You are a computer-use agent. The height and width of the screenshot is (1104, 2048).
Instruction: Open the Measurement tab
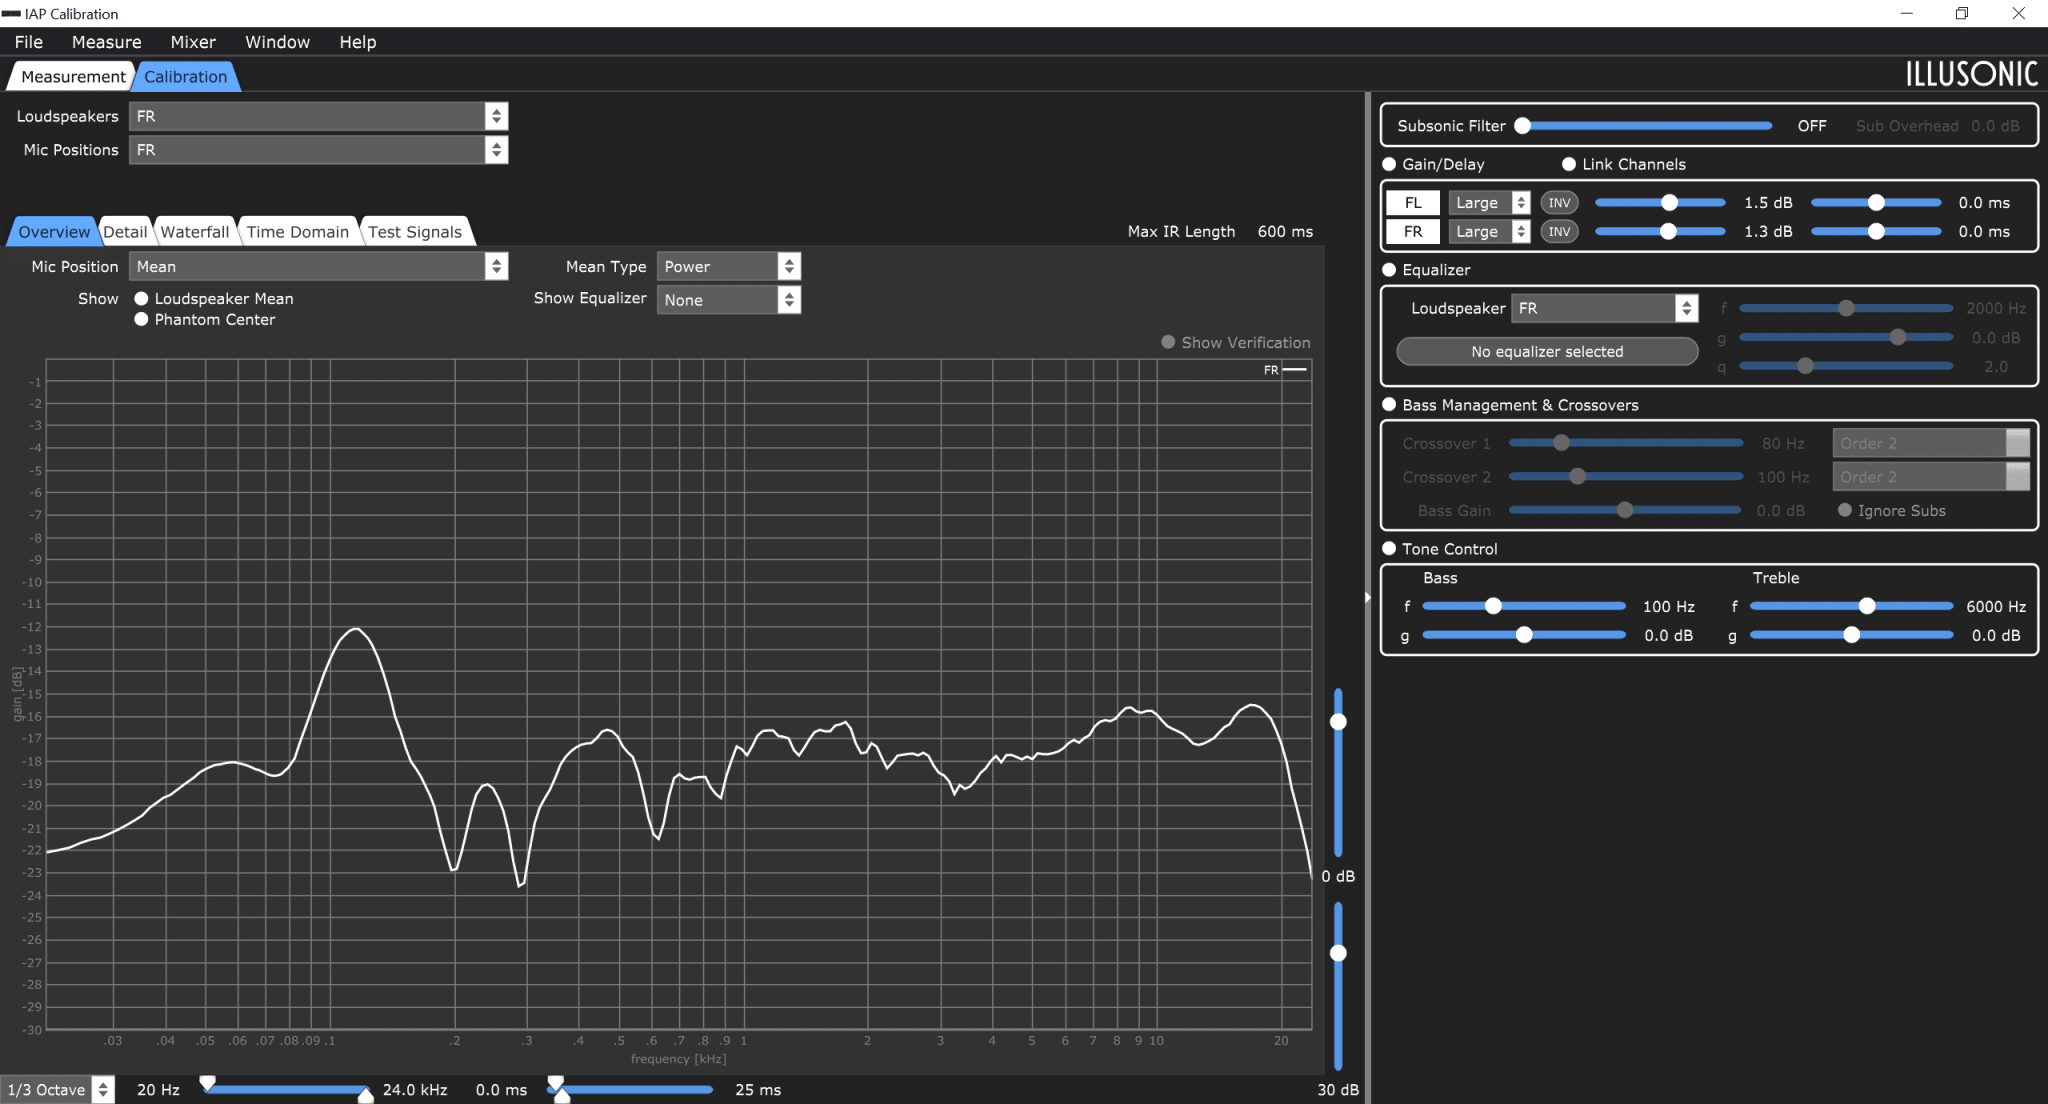(73, 77)
